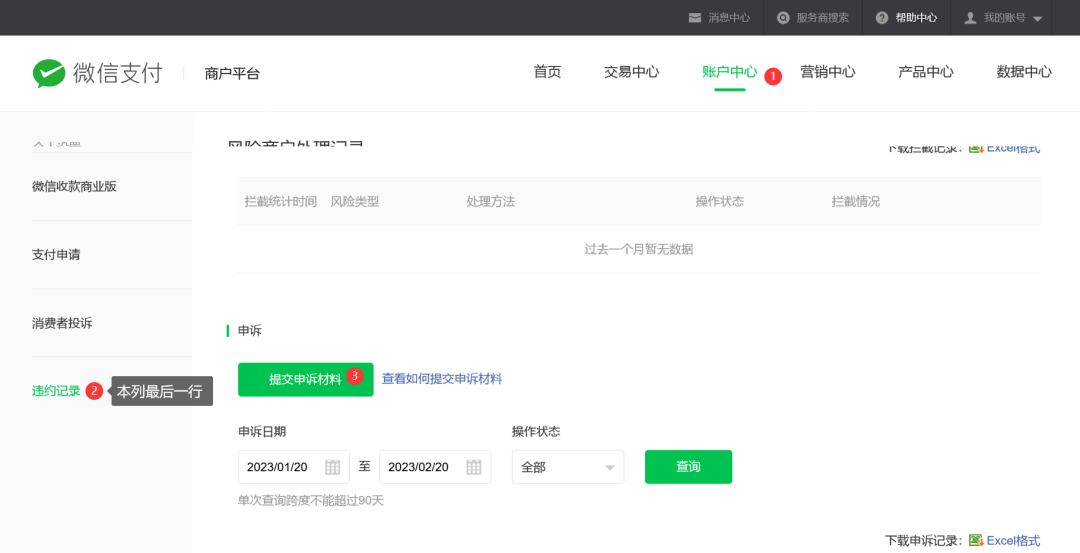Open 消费者投诉 in the sidebar
This screenshot has height=553, width=1080.
pyautogui.click(x=62, y=323)
